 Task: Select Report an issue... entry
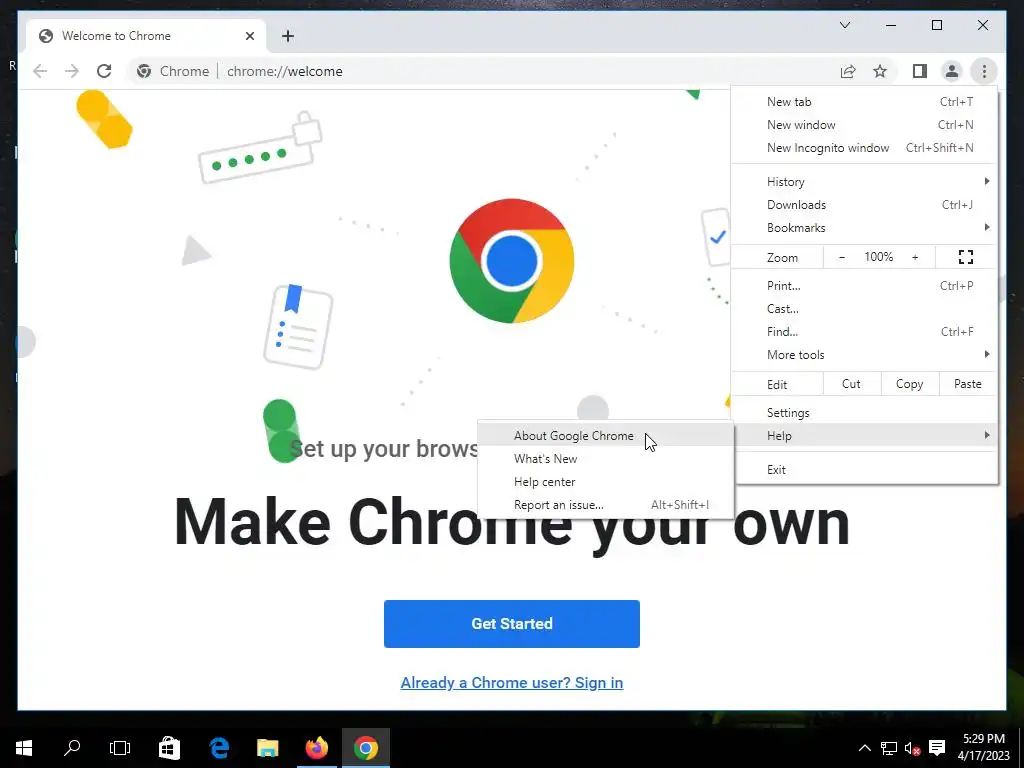click(606, 505)
